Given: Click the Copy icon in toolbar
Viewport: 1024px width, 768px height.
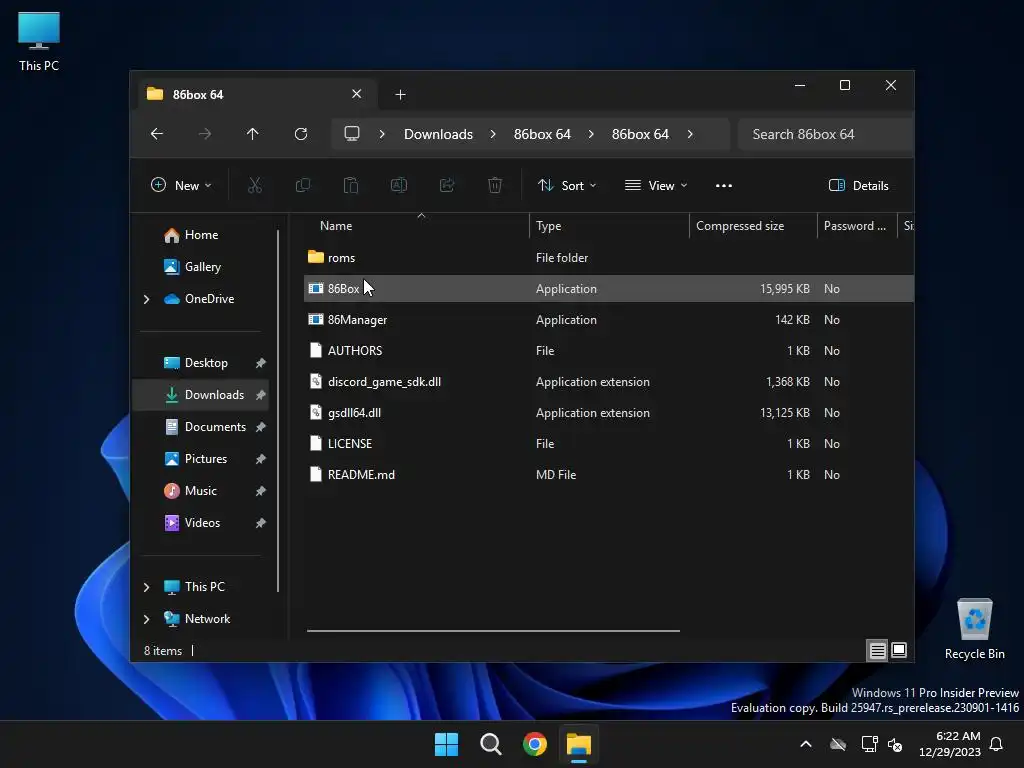Looking at the screenshot, I should click(x=303, y=185).
